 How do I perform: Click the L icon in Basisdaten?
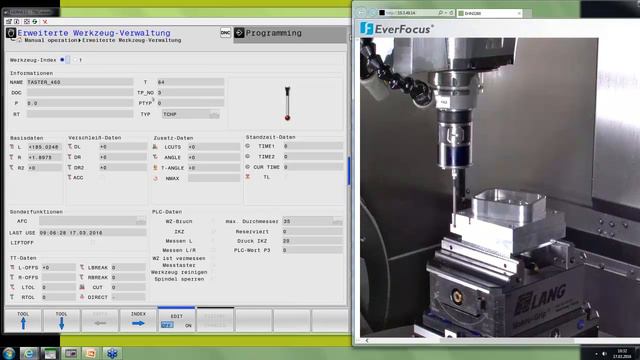coord(12,147)
